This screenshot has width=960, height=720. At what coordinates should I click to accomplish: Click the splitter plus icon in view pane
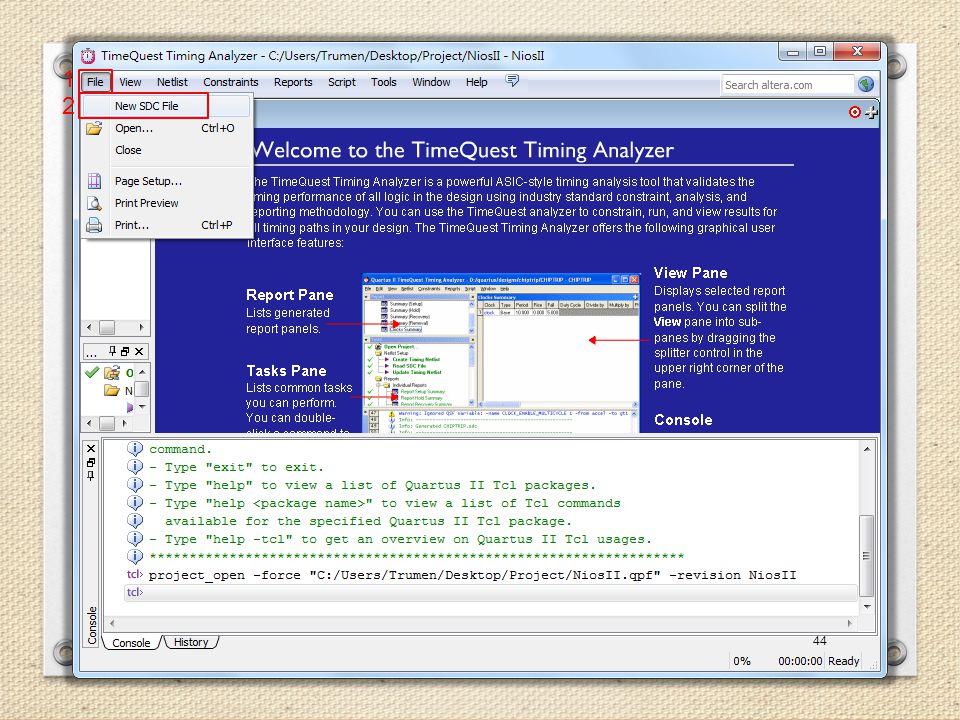871,112
